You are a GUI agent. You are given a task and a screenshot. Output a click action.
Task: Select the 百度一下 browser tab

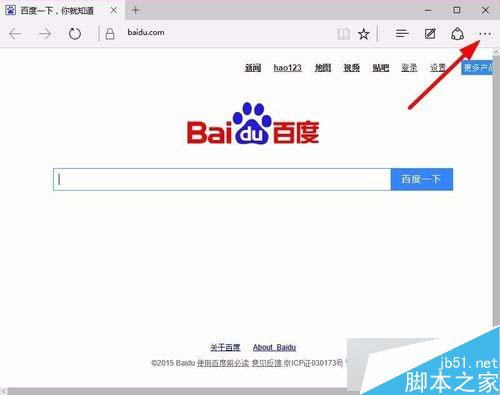pyautogui.click(x=63, y=10)
